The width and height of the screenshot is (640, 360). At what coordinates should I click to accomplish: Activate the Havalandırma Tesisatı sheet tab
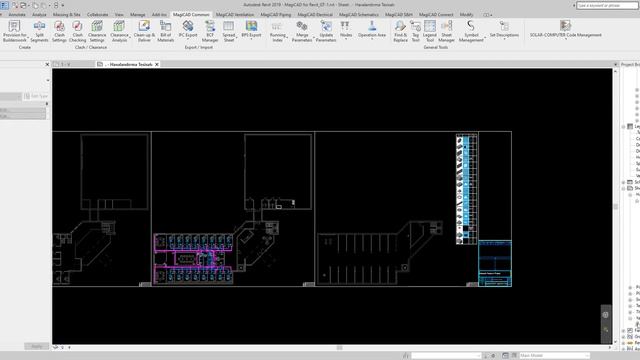tap(128, 64)
